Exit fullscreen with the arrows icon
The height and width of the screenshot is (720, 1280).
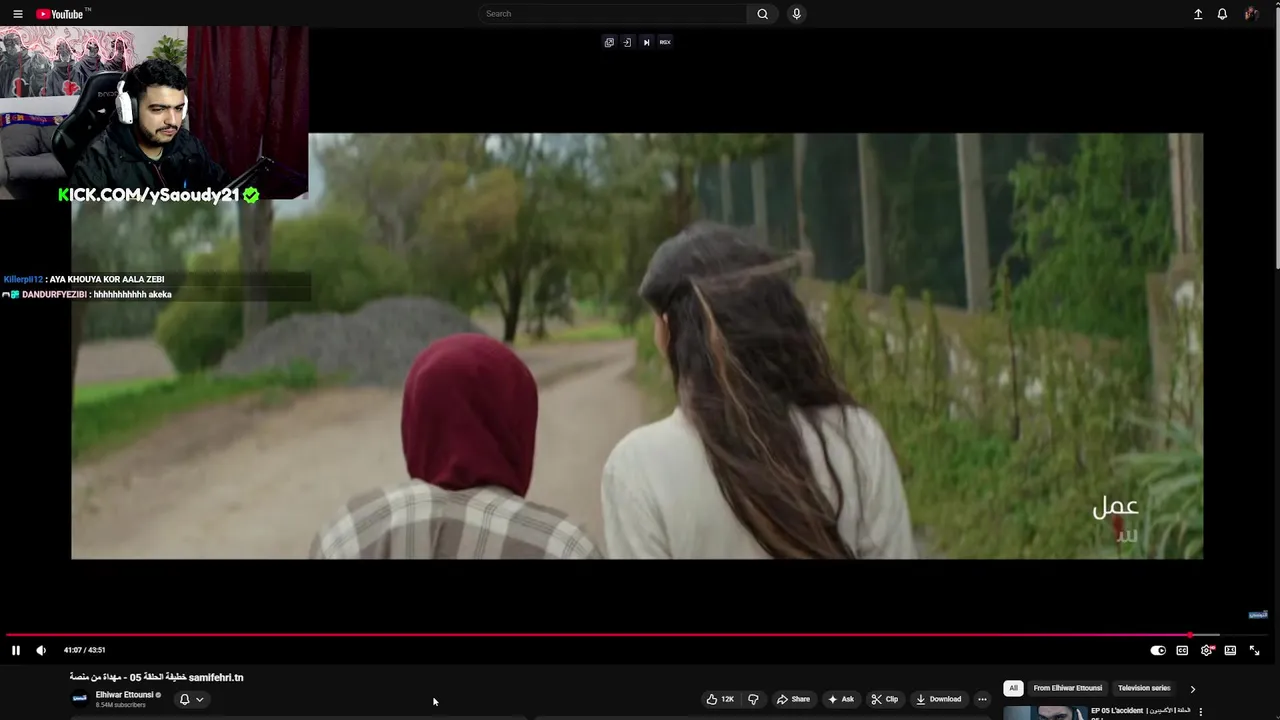(x=1254, y=650)
